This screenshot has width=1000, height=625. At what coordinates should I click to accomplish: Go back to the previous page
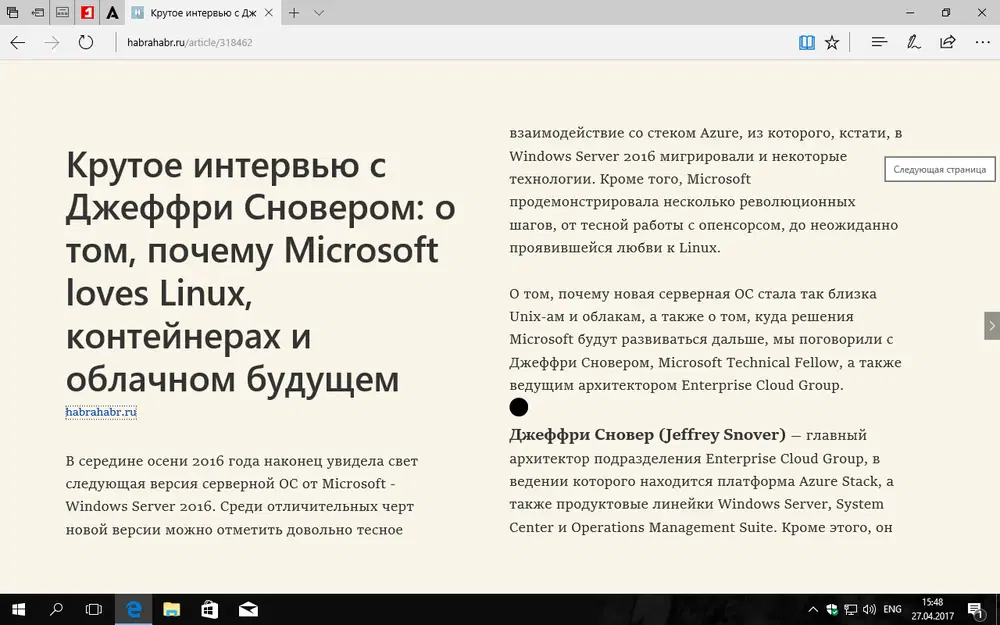(x=17, y=42)
